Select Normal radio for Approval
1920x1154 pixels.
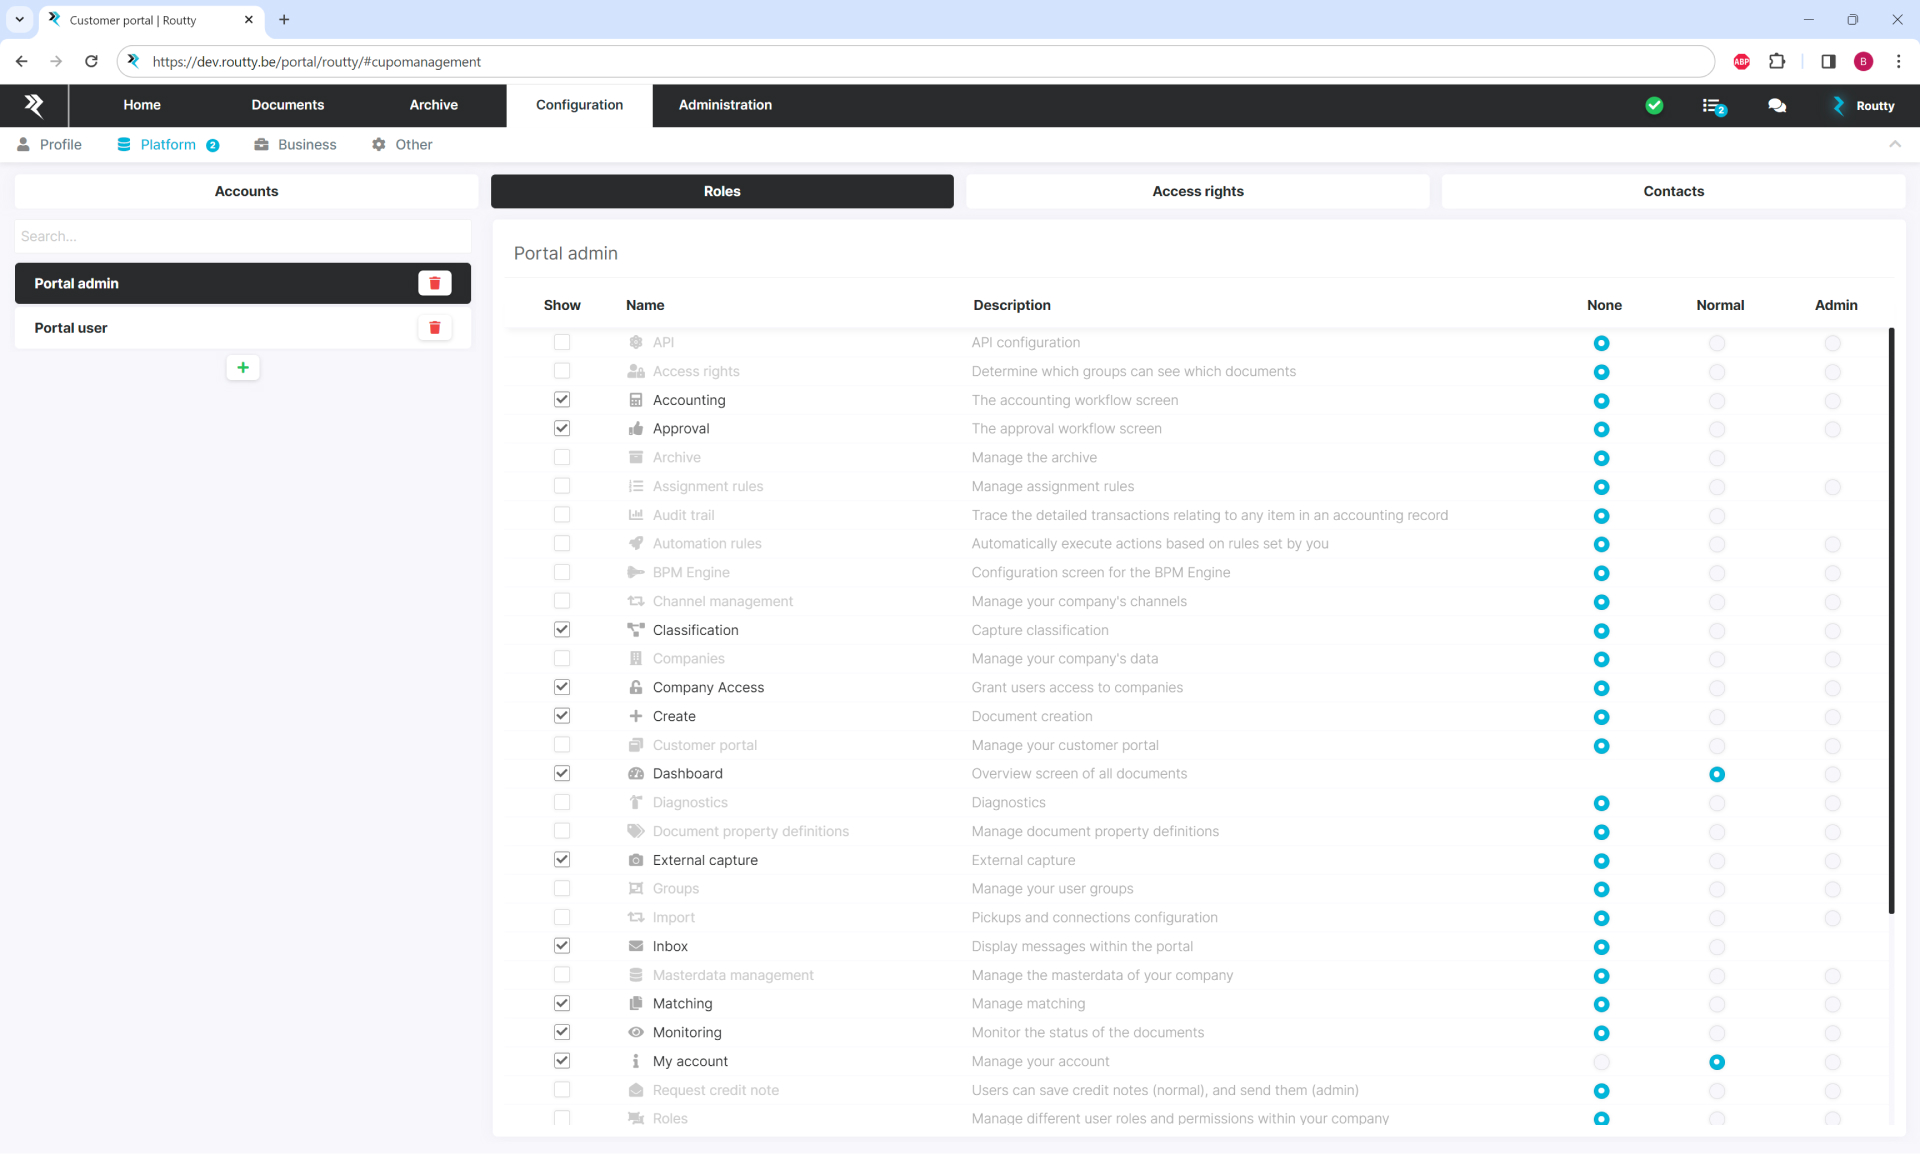point(1717,429)
